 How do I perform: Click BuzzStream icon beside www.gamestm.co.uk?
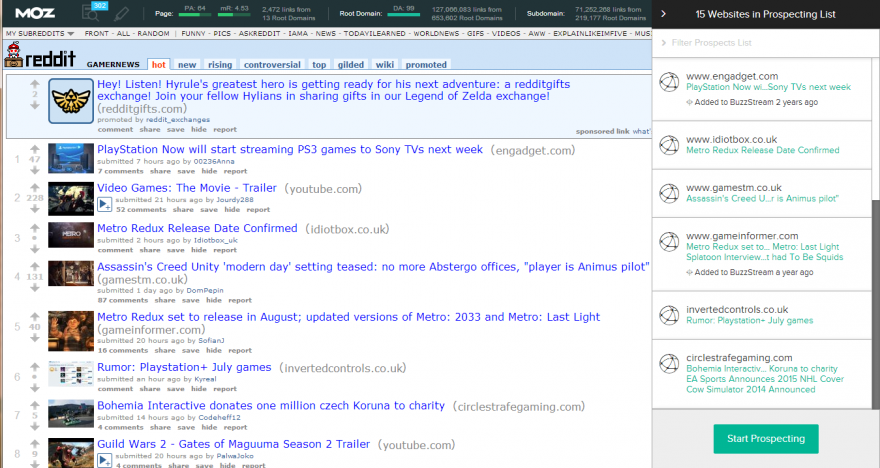668,194
